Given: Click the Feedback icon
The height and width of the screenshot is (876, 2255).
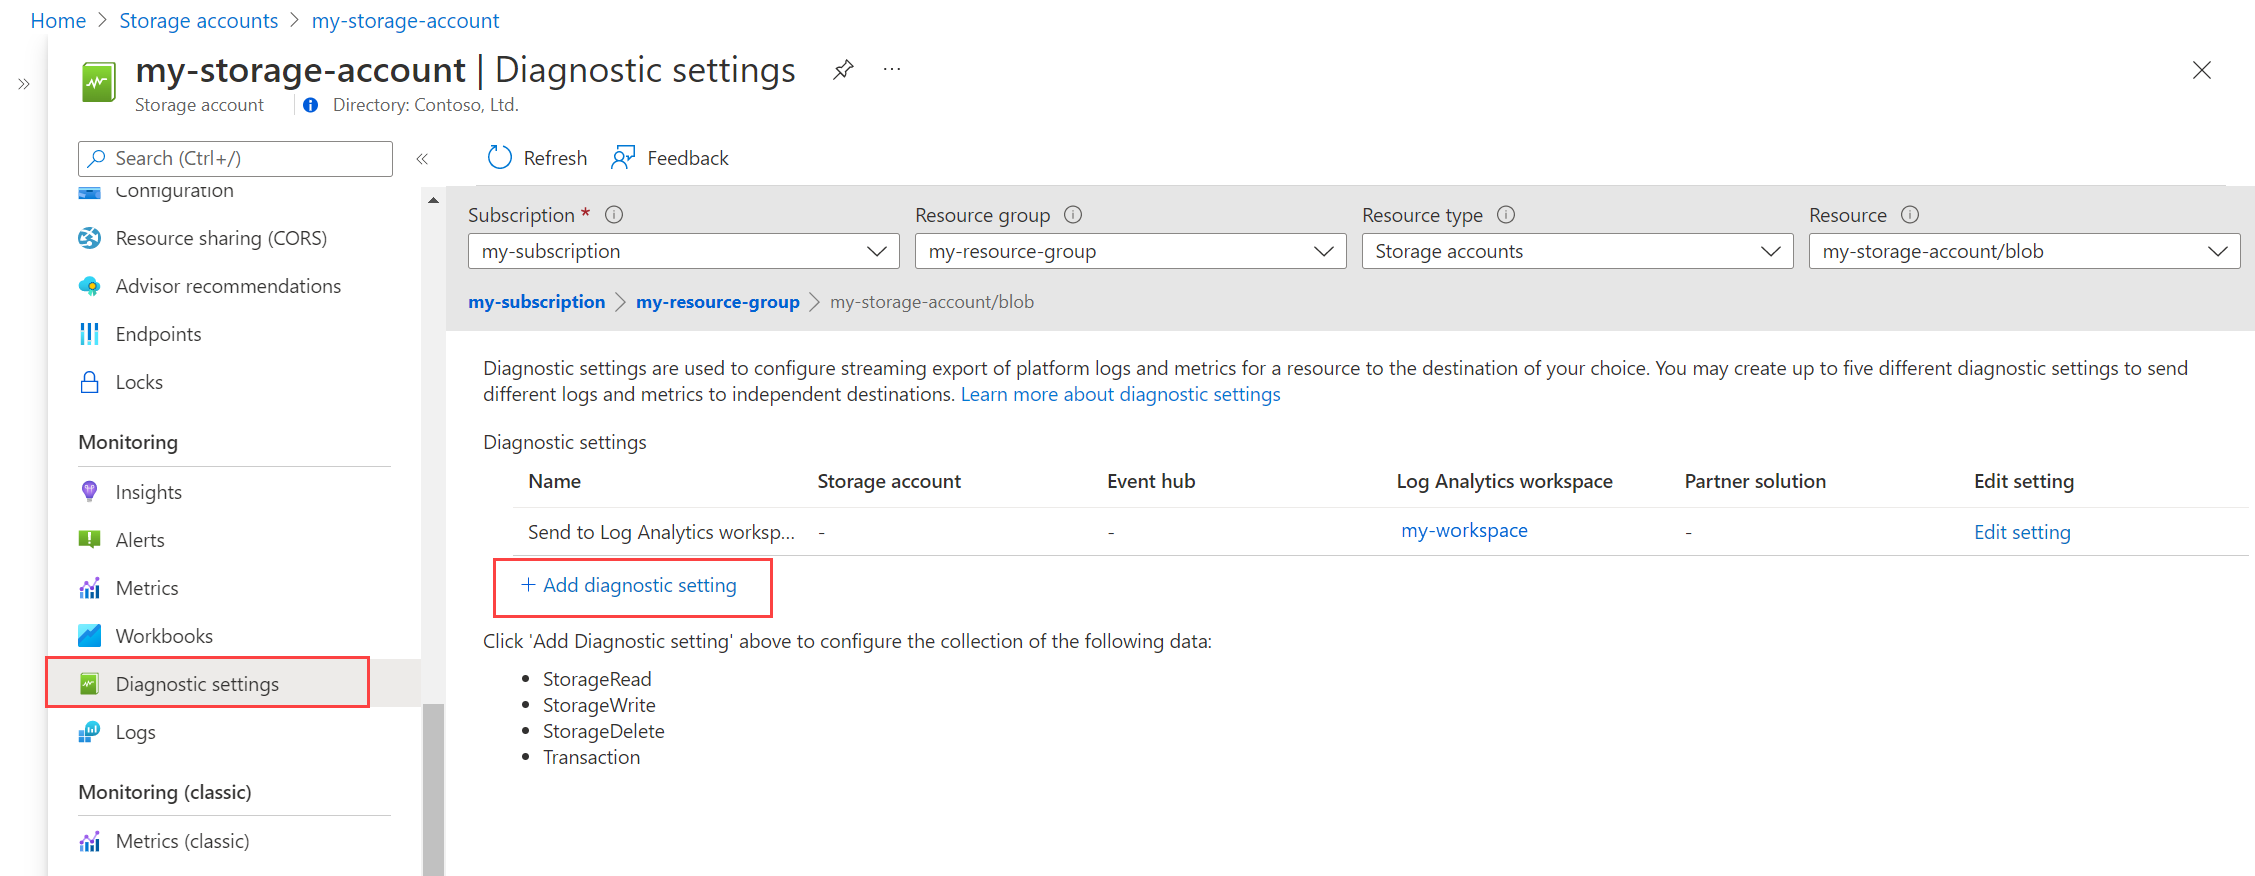Looking at the screenshot, I should tap(623, 158).
